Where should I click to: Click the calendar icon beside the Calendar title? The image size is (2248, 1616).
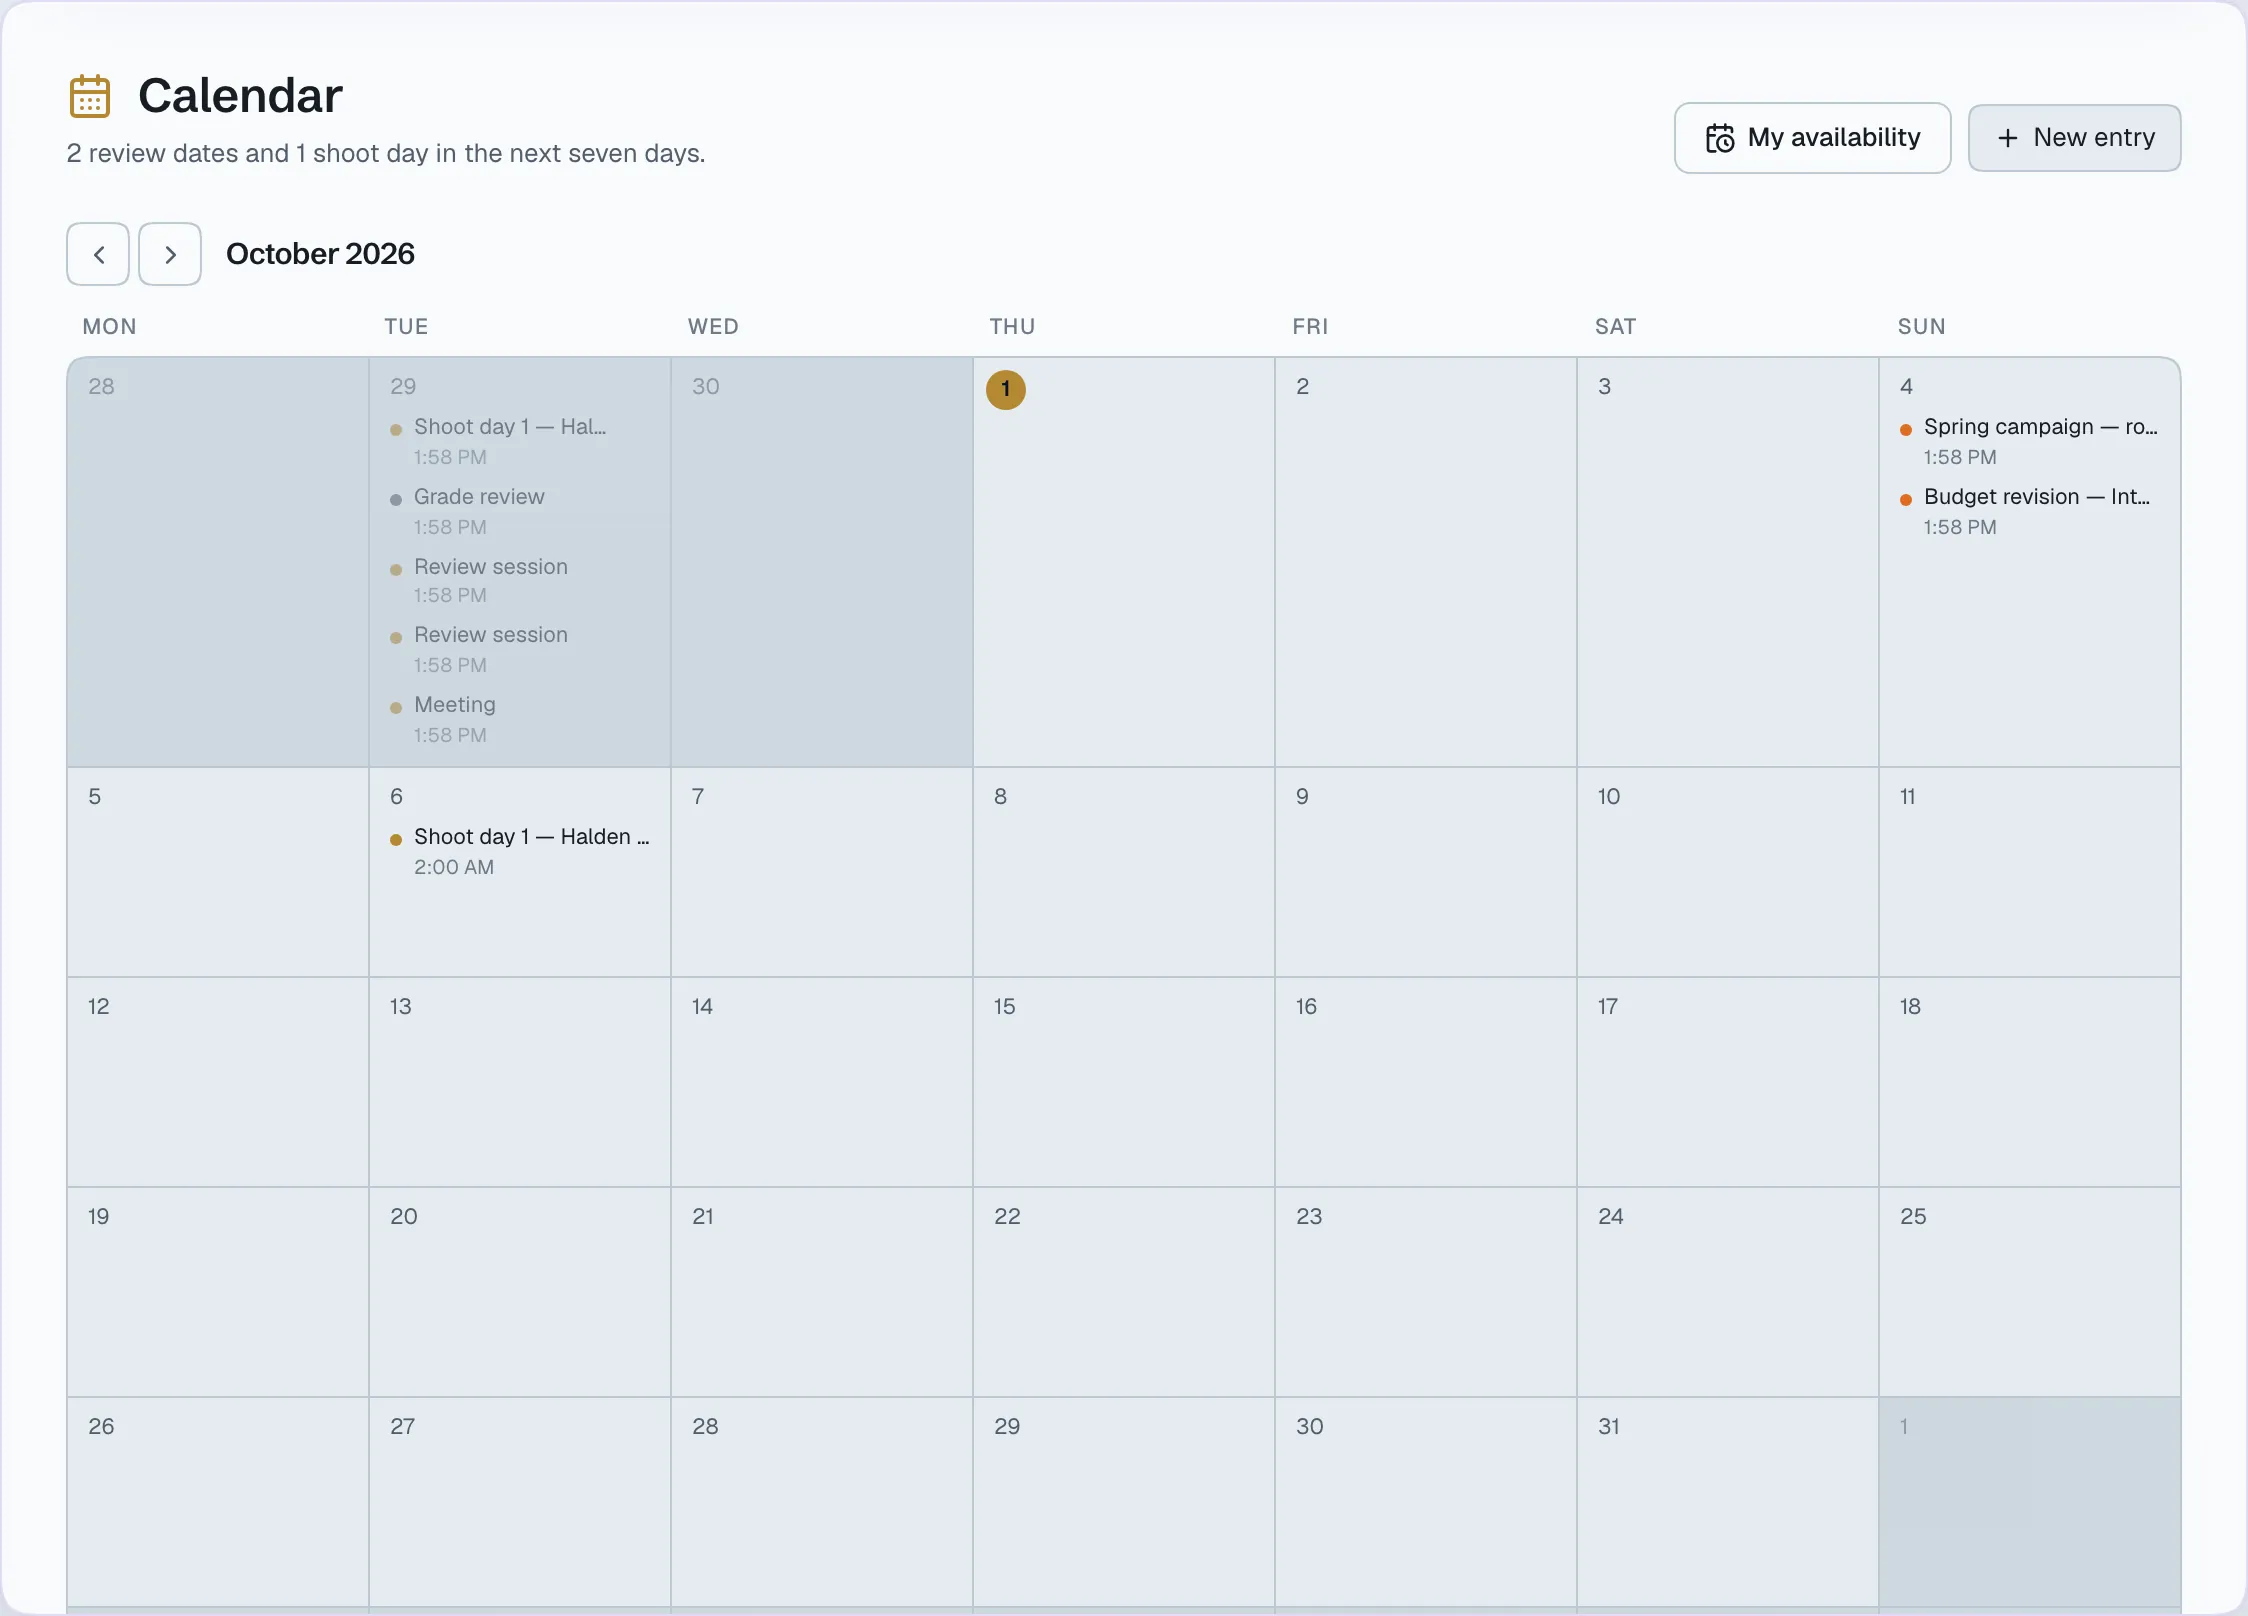(x=90, y=96)
